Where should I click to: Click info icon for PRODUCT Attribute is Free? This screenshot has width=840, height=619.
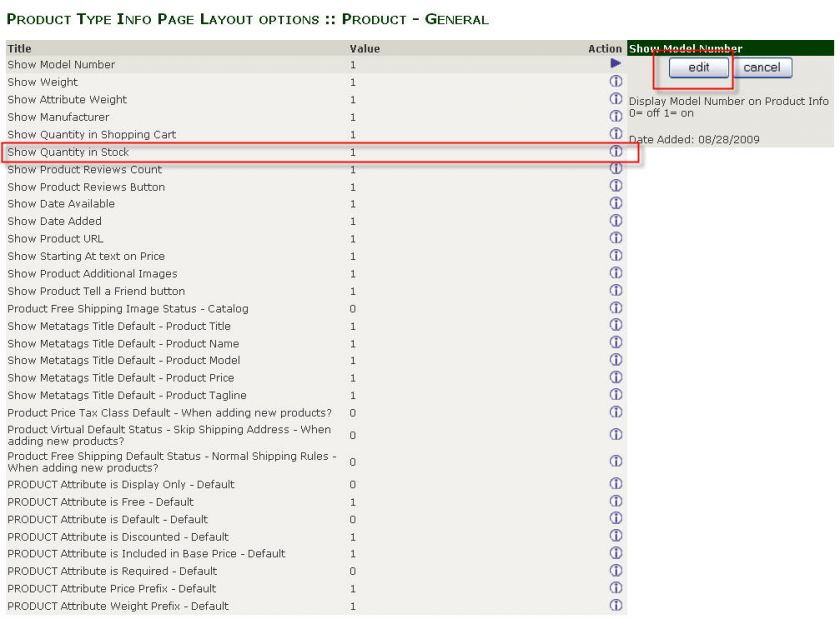click(616, 502)
